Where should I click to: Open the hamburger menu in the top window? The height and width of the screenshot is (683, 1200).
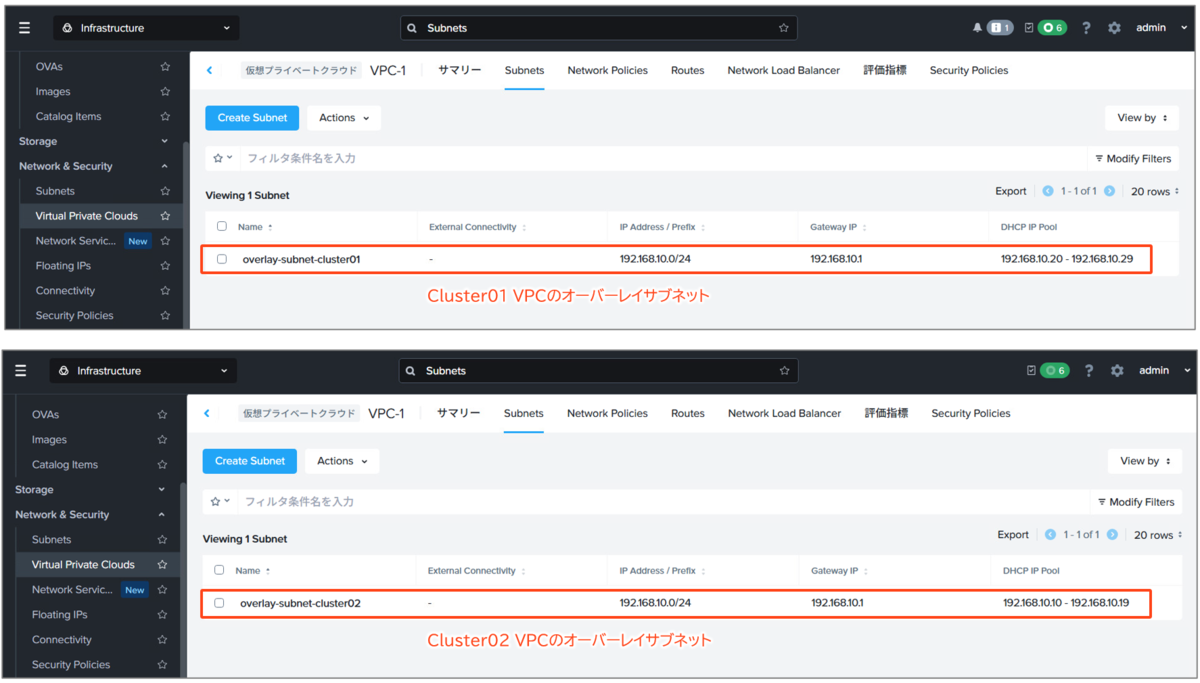24,28
